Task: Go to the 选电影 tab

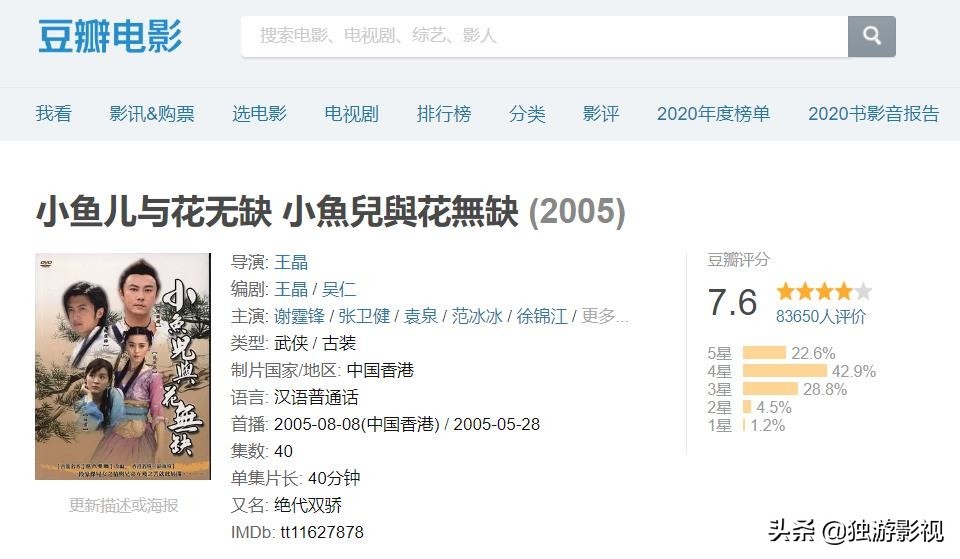Action: [x=259, y=114]
